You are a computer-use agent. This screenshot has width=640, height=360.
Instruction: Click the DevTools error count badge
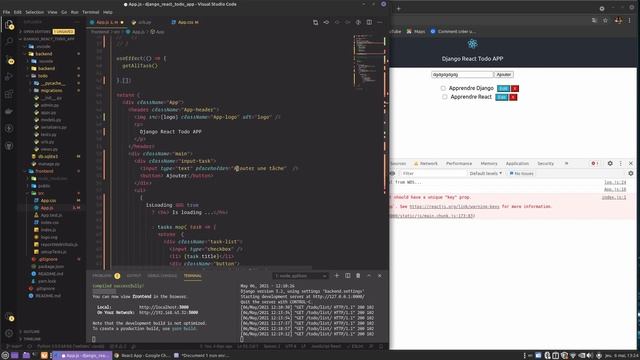(x=595, y=163)
